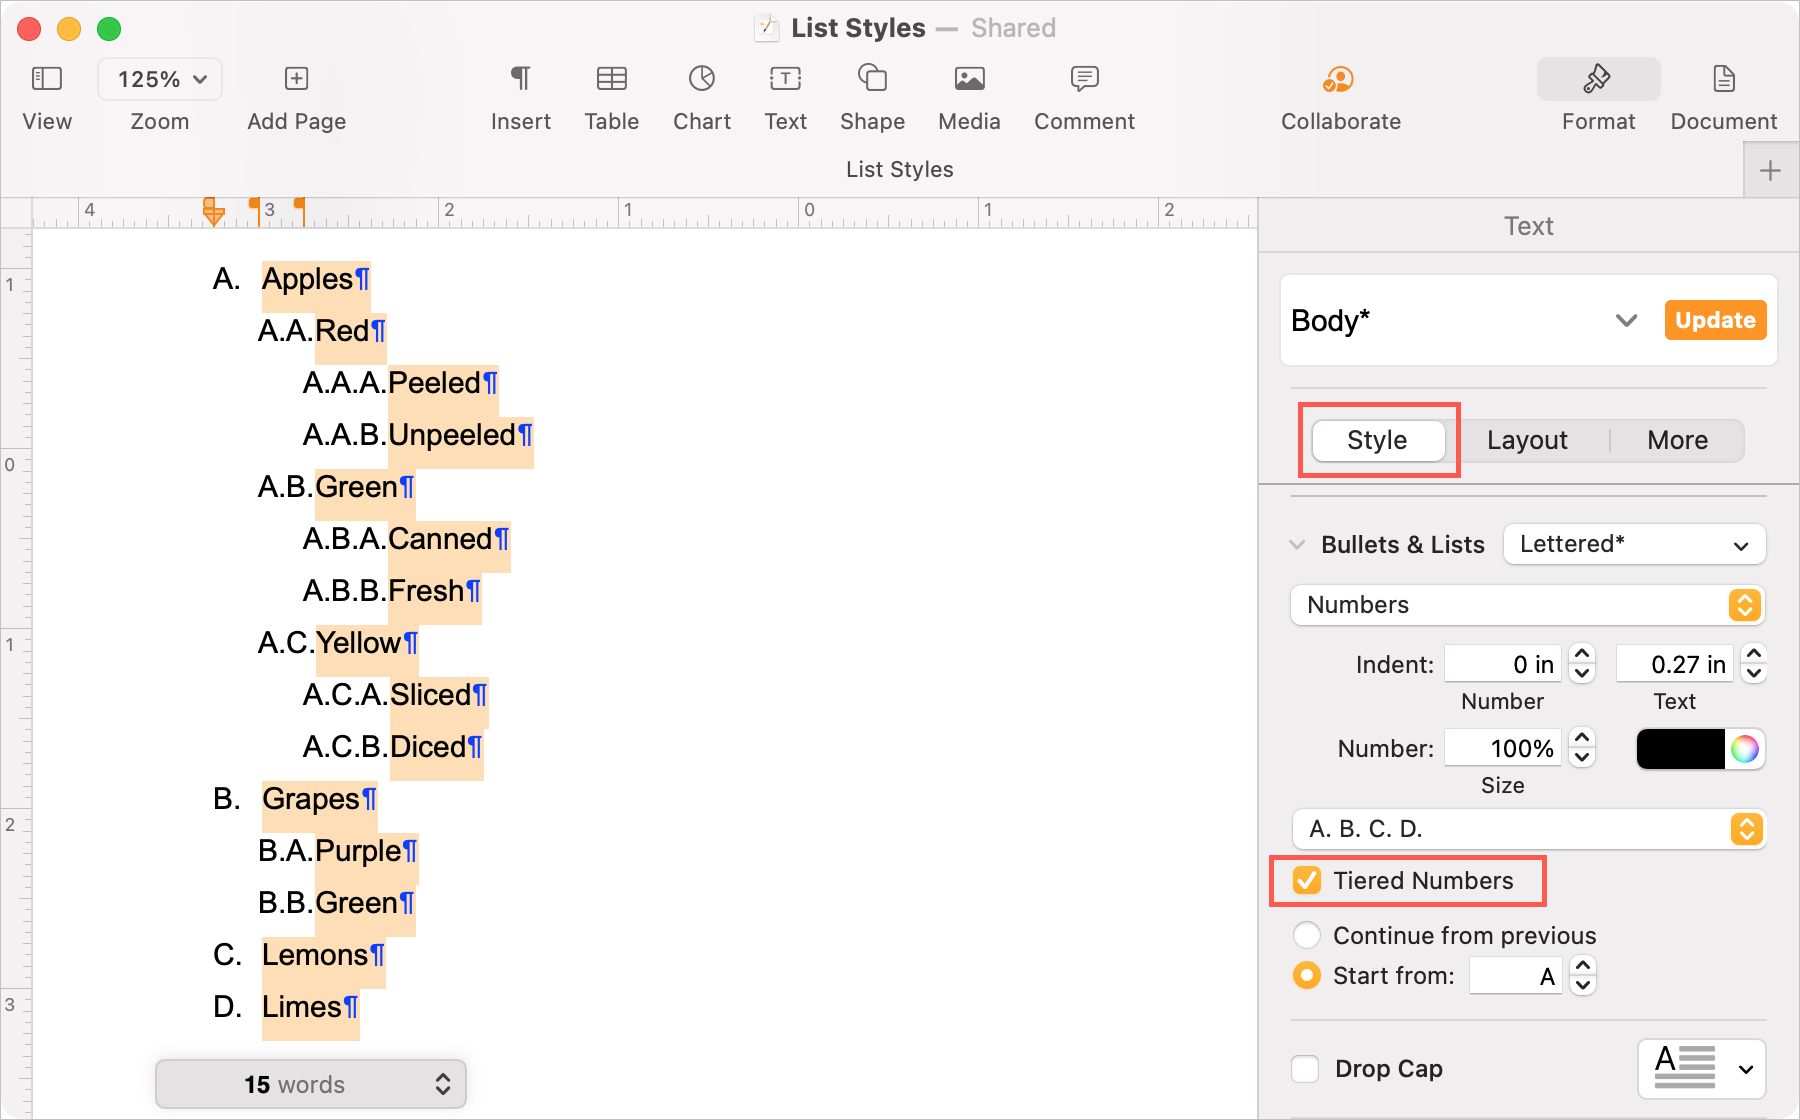Click the Add Page icon

pos(296,78)
